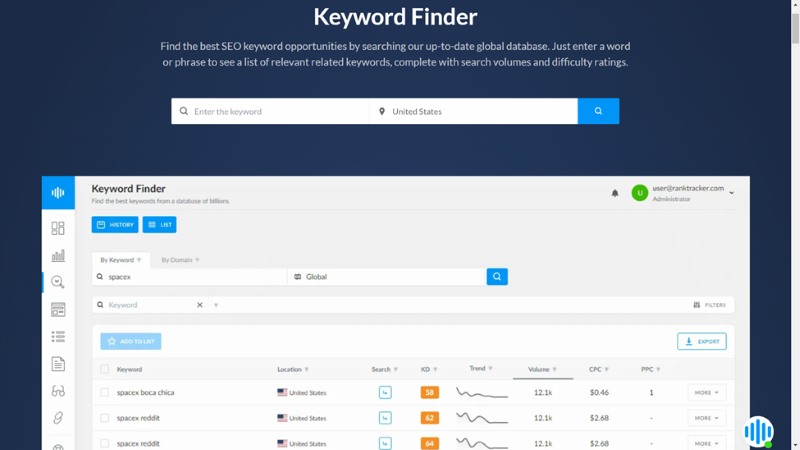Viewport: 800px width, 450px height.
Task: Sort by the KD column header
Action: tap(429, 369)
